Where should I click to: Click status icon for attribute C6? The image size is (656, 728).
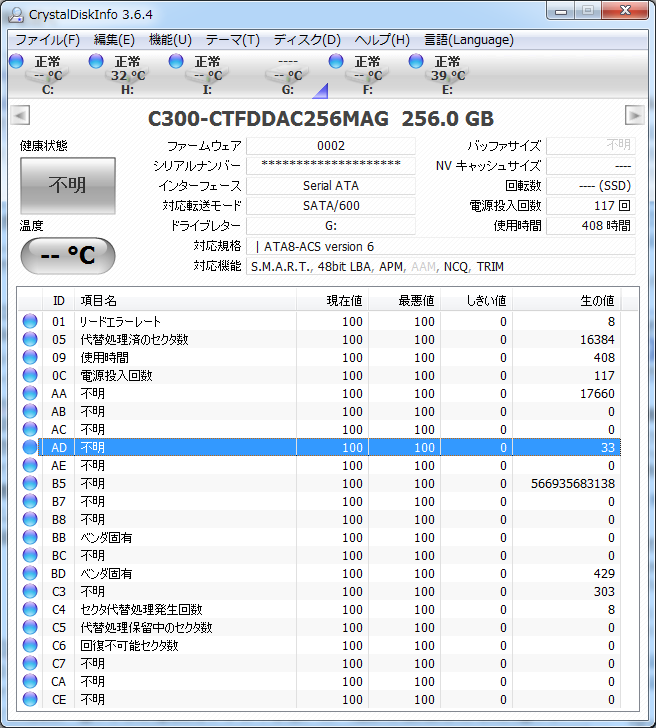[30, 645]
